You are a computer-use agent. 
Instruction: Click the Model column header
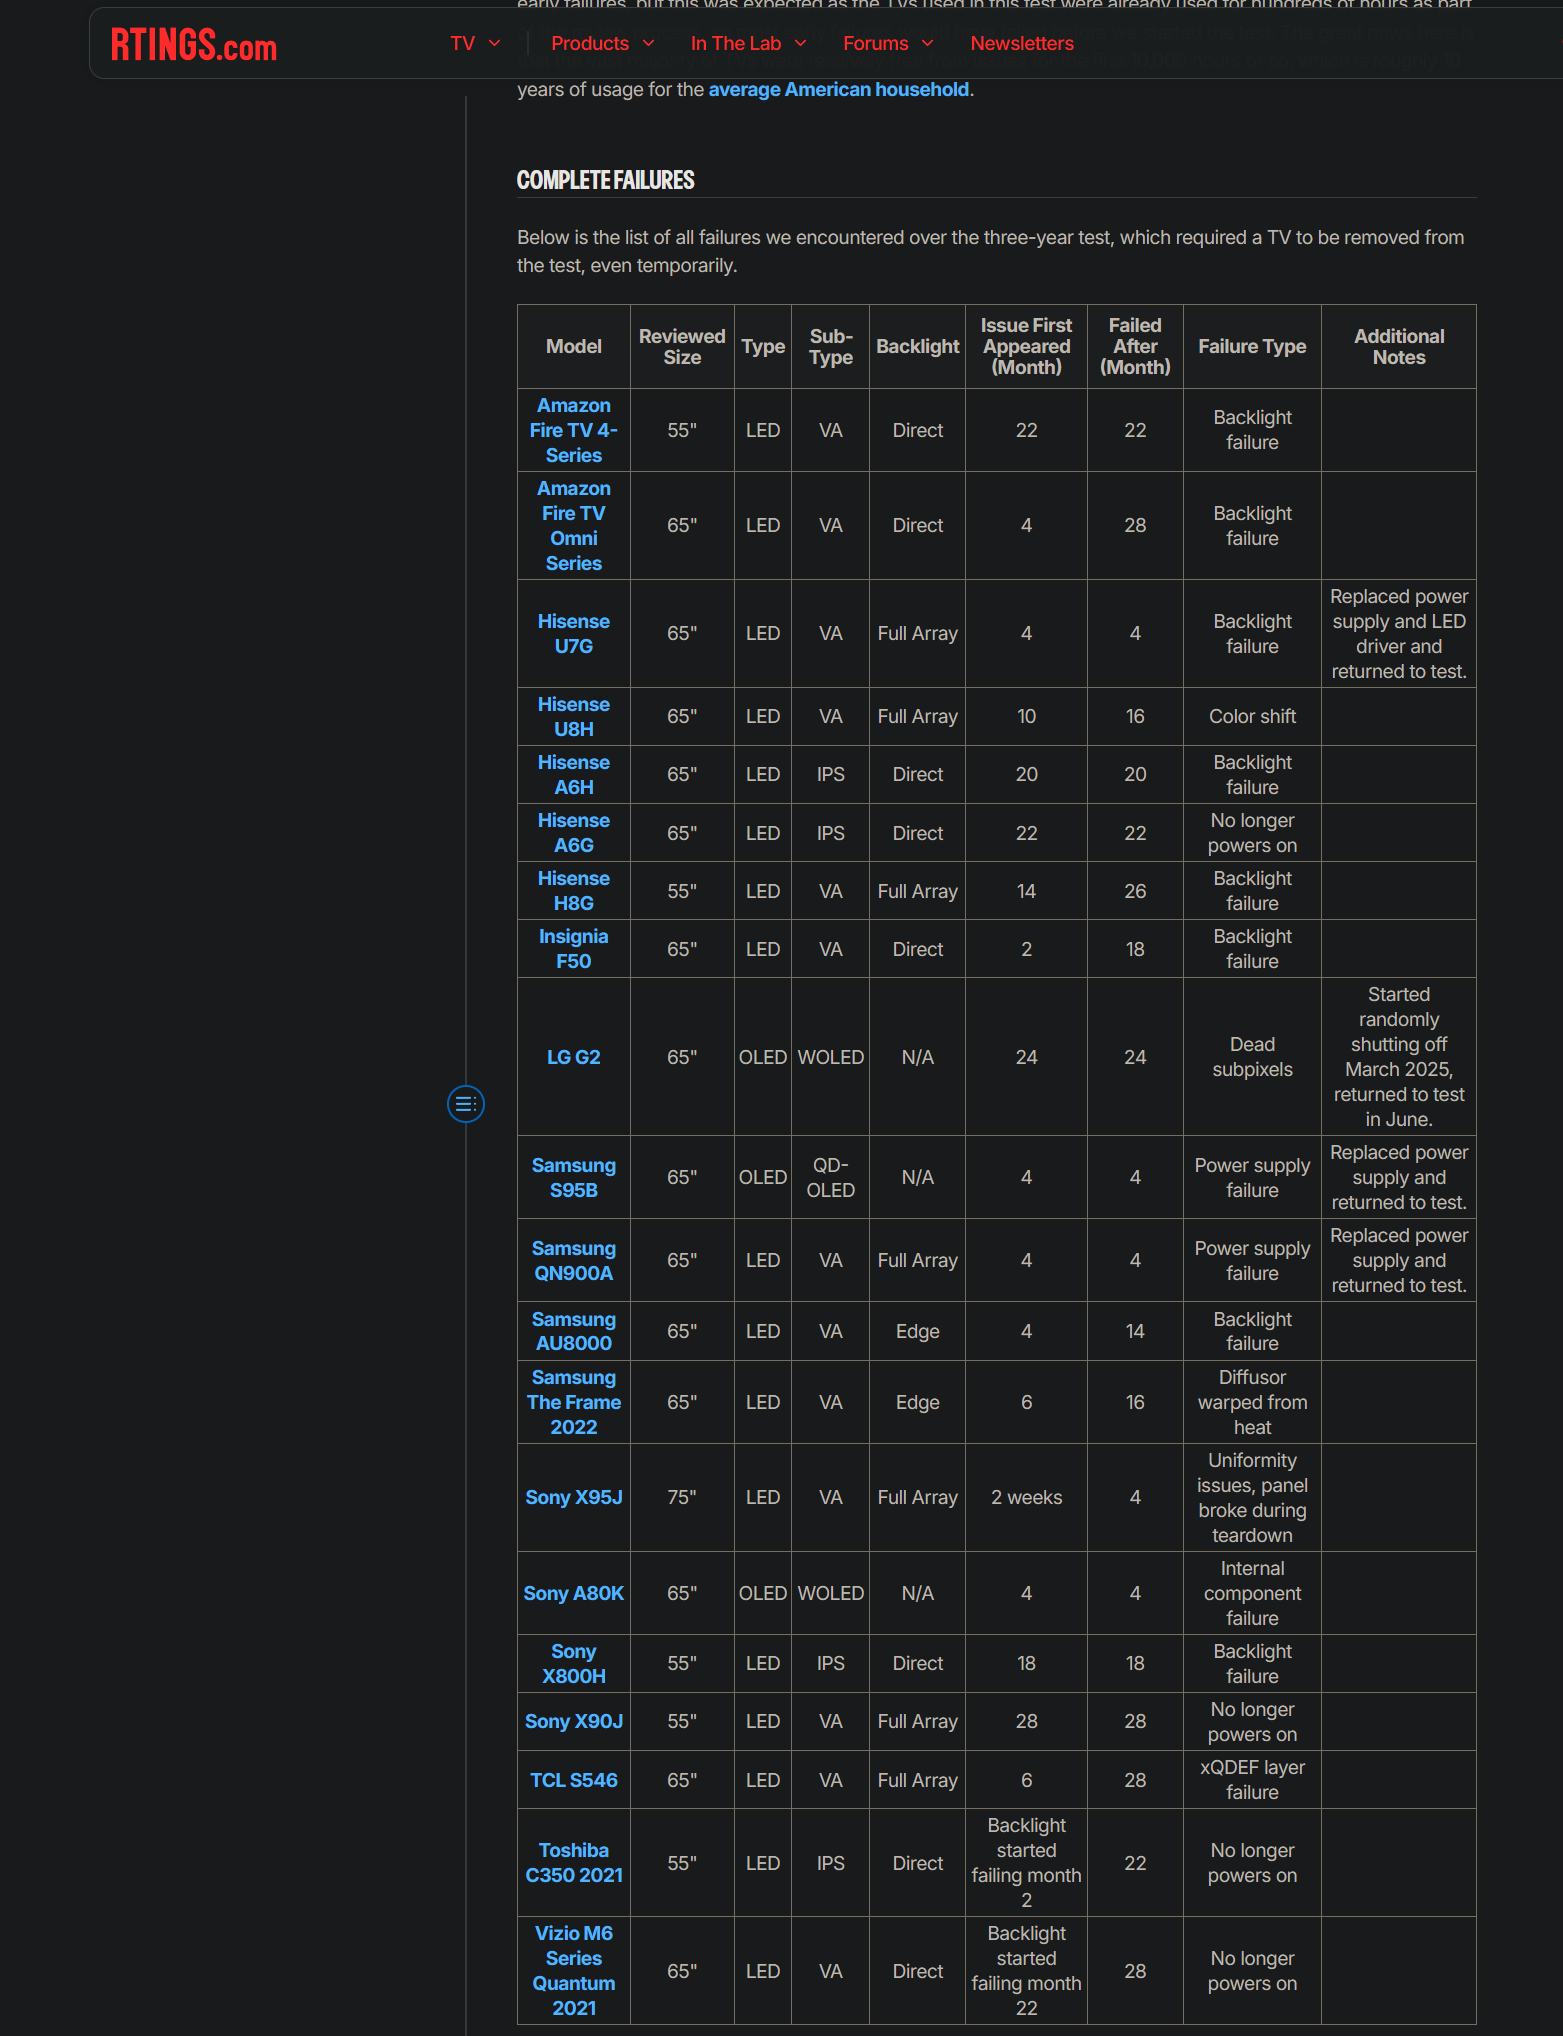coord(574,347)
